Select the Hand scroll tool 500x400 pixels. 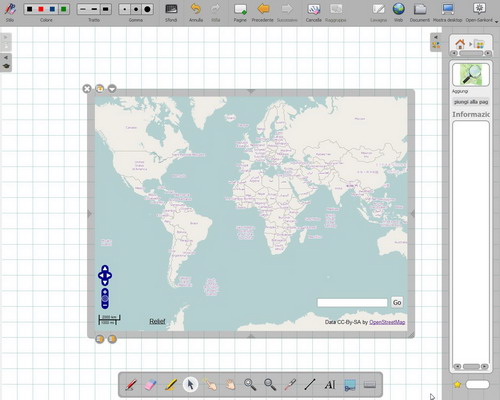click(x=230, y=385)
